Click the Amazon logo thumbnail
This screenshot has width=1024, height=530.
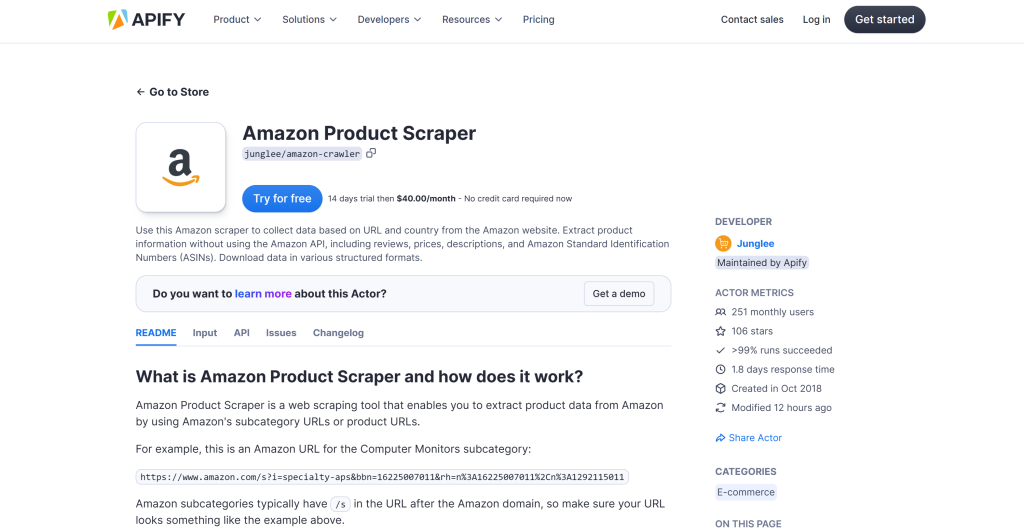[180, 167]
